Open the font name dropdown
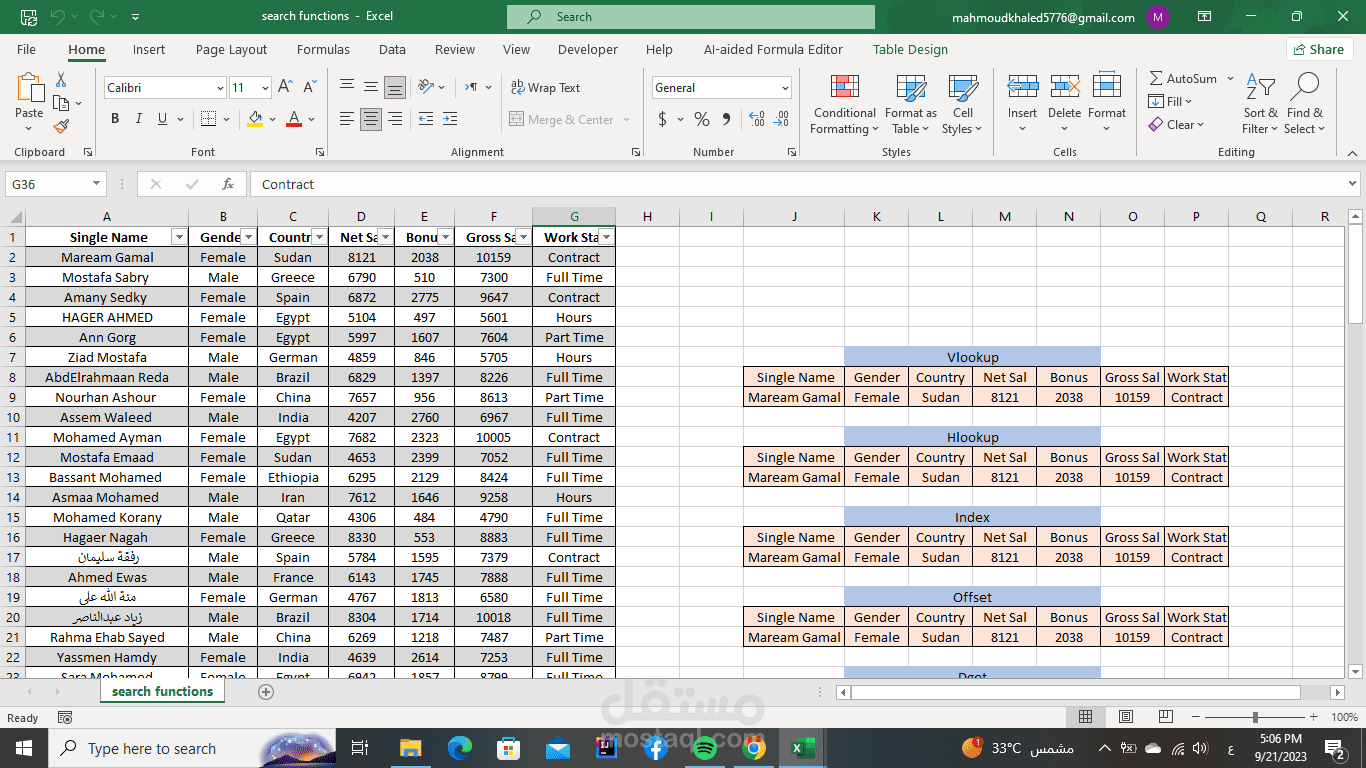1366x768 pixels. 220,88
